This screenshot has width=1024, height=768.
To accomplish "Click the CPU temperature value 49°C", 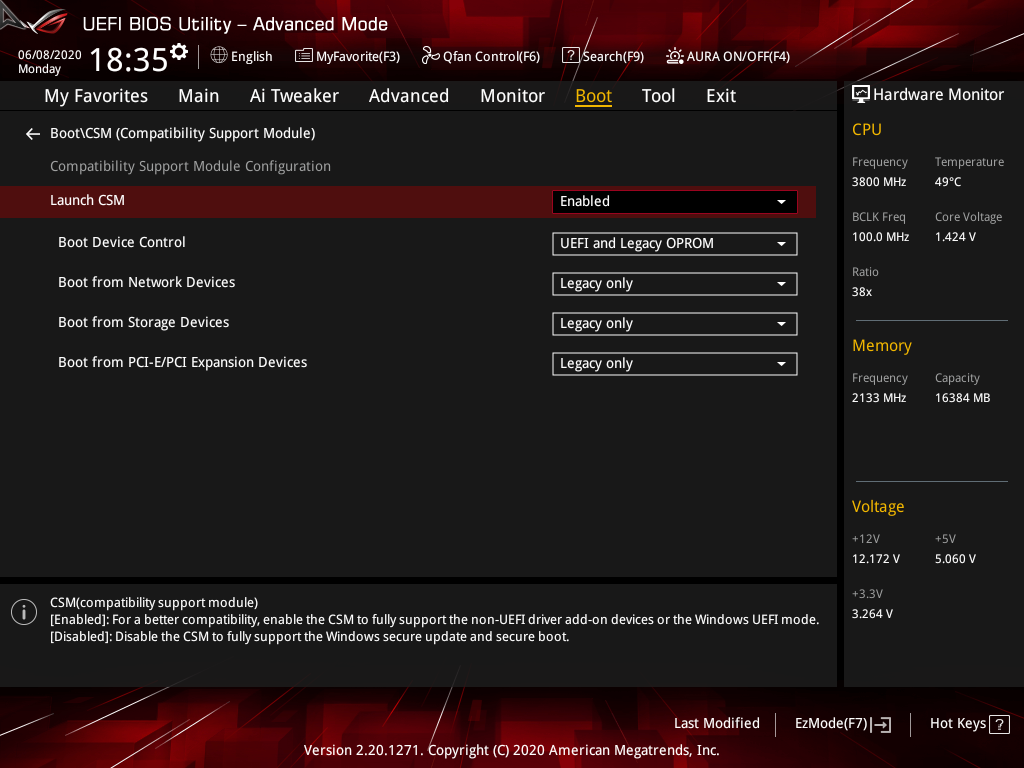I will (x=948, y=182).
